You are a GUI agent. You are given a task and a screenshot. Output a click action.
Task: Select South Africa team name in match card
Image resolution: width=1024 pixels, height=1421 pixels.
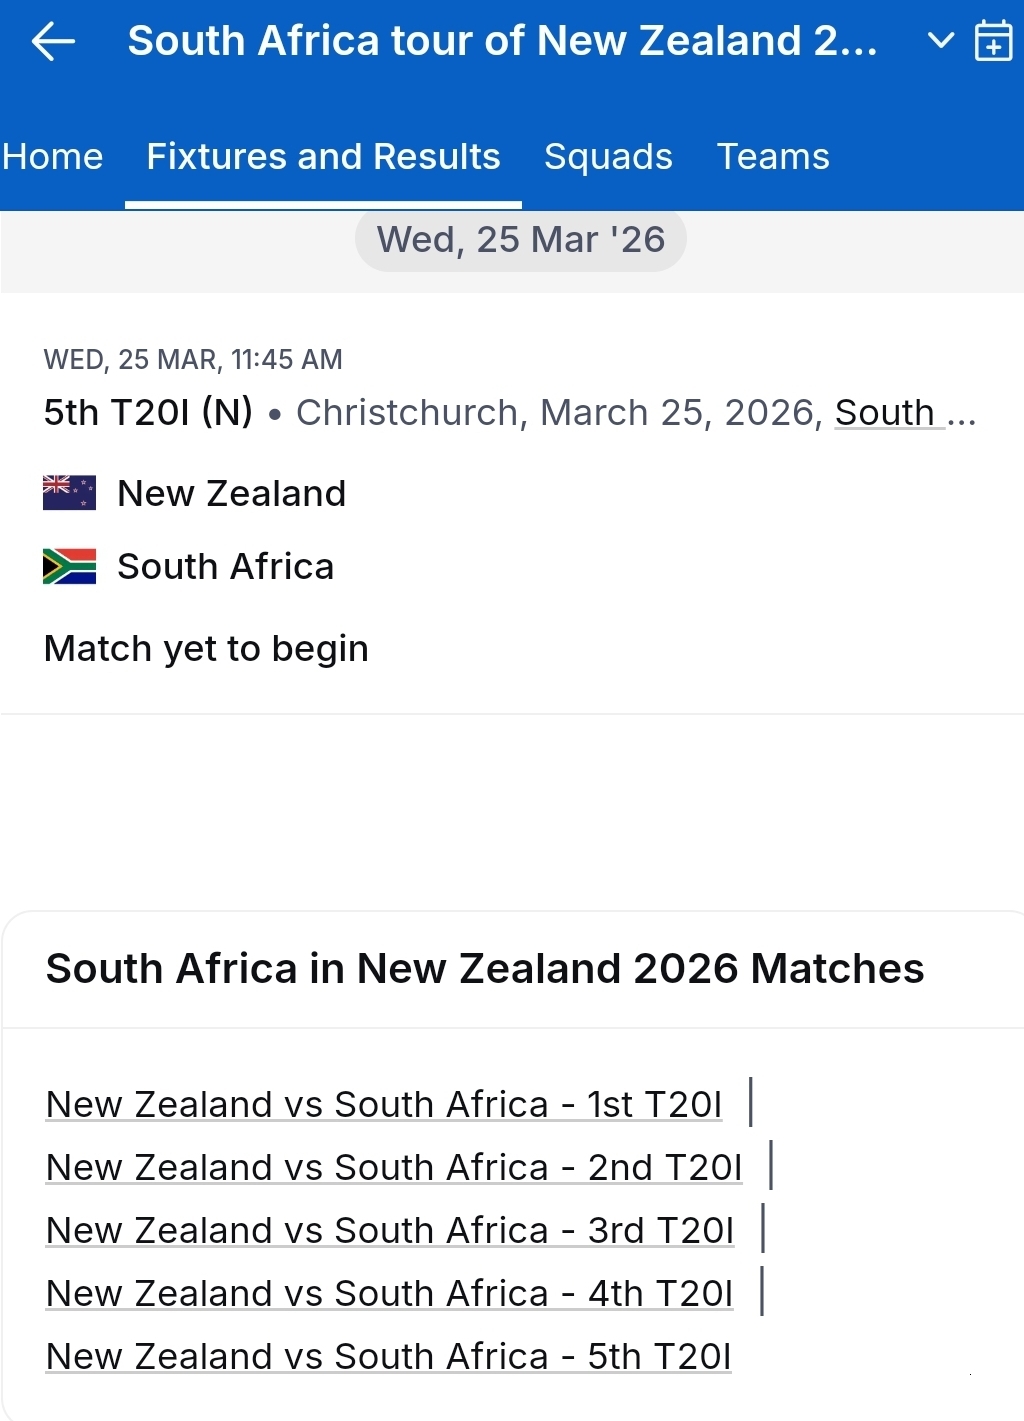coord(226,566)
